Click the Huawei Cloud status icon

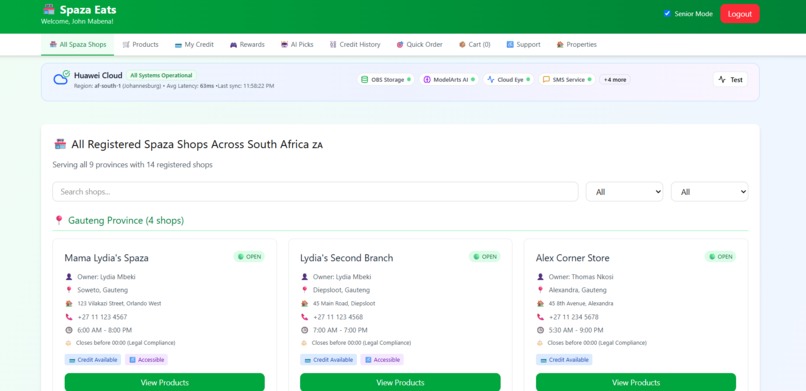61,78
